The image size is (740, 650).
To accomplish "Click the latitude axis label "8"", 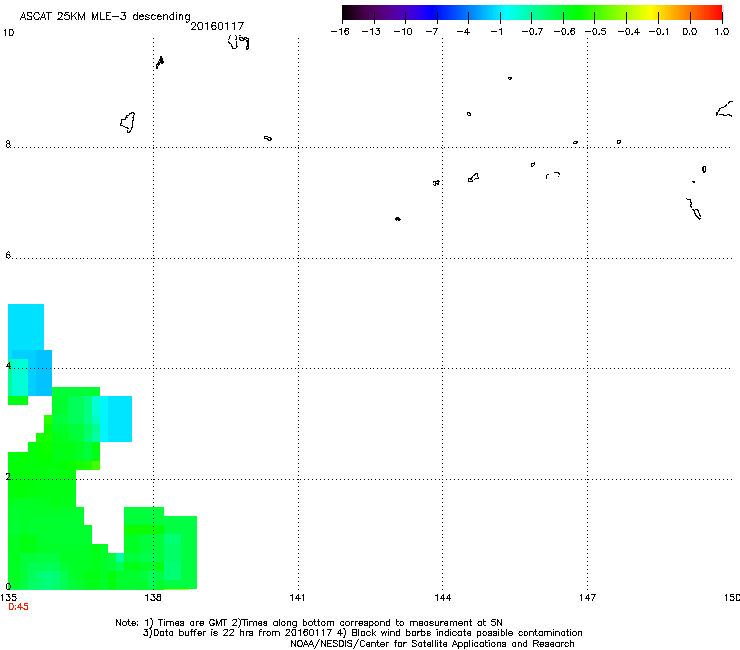I will [x=8, y=144].
